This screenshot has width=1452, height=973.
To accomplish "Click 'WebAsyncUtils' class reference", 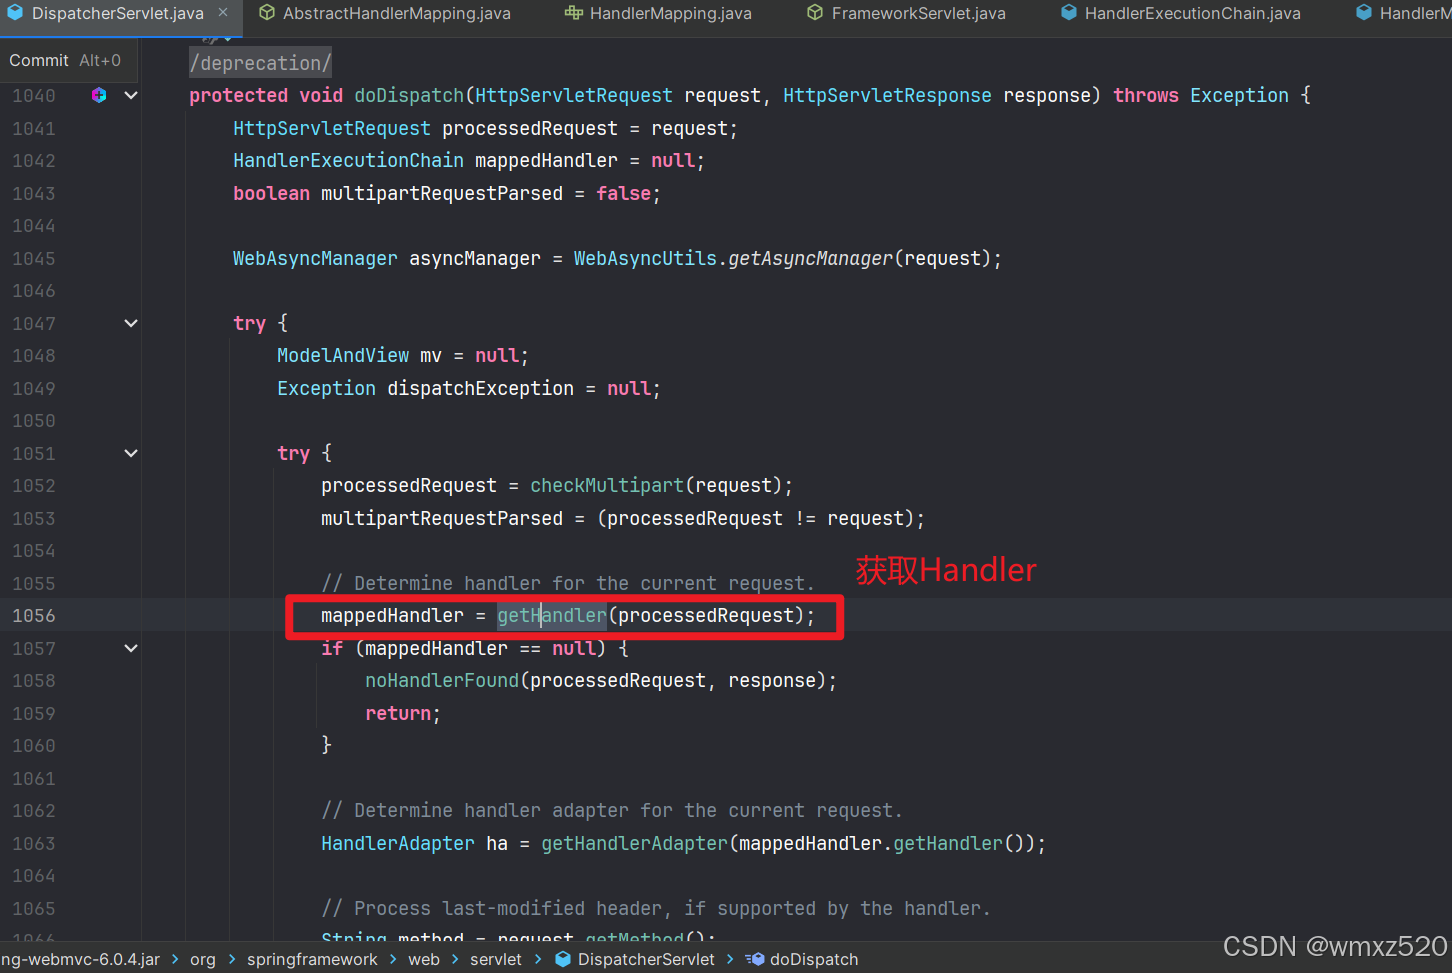I will pos(645,258).
